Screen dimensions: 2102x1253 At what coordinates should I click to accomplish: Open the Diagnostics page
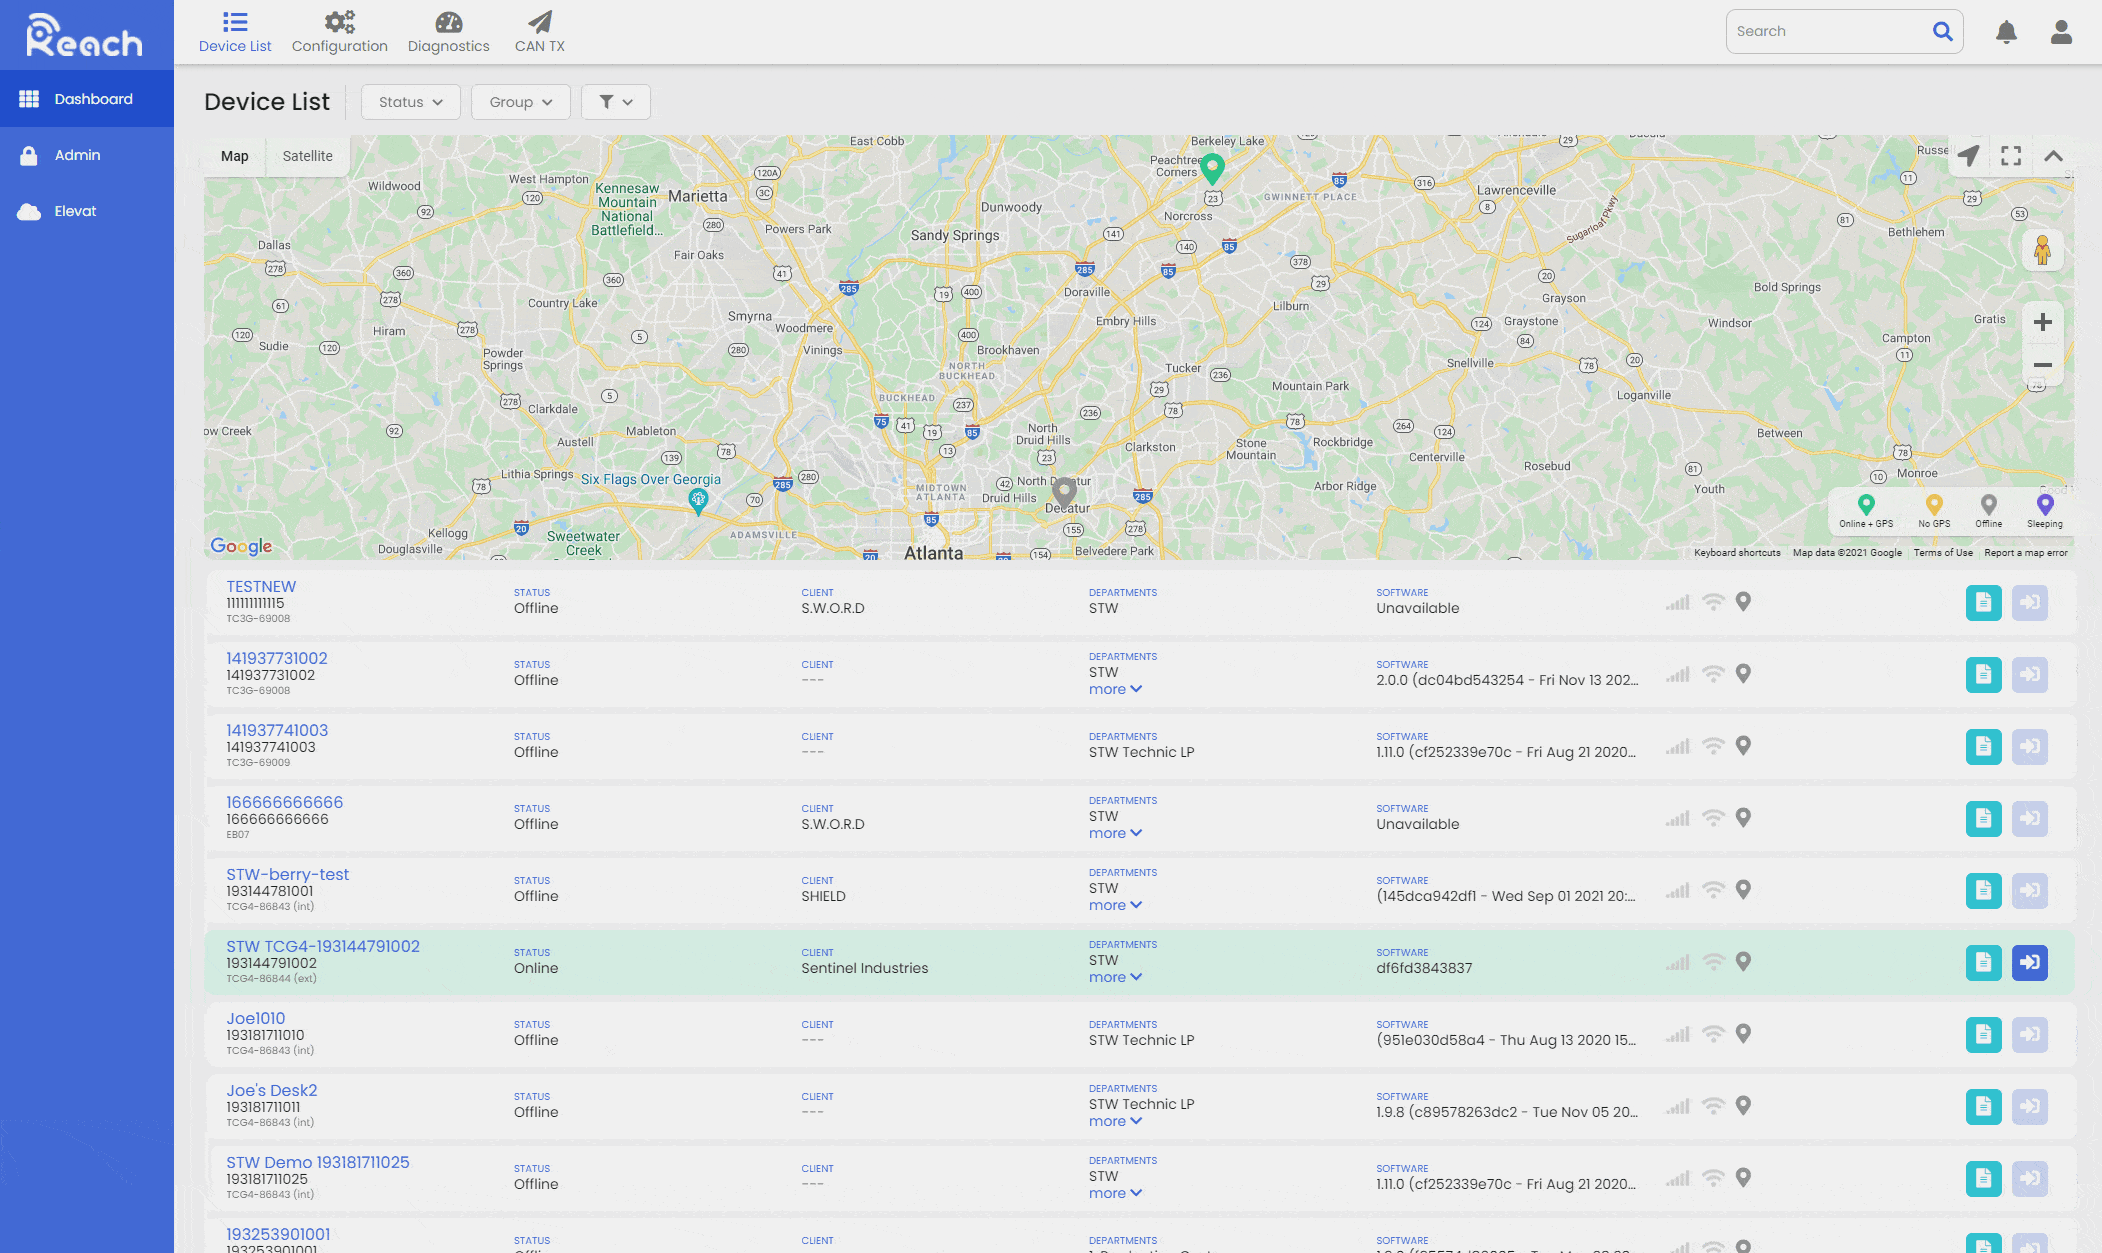tap(447, 30)
